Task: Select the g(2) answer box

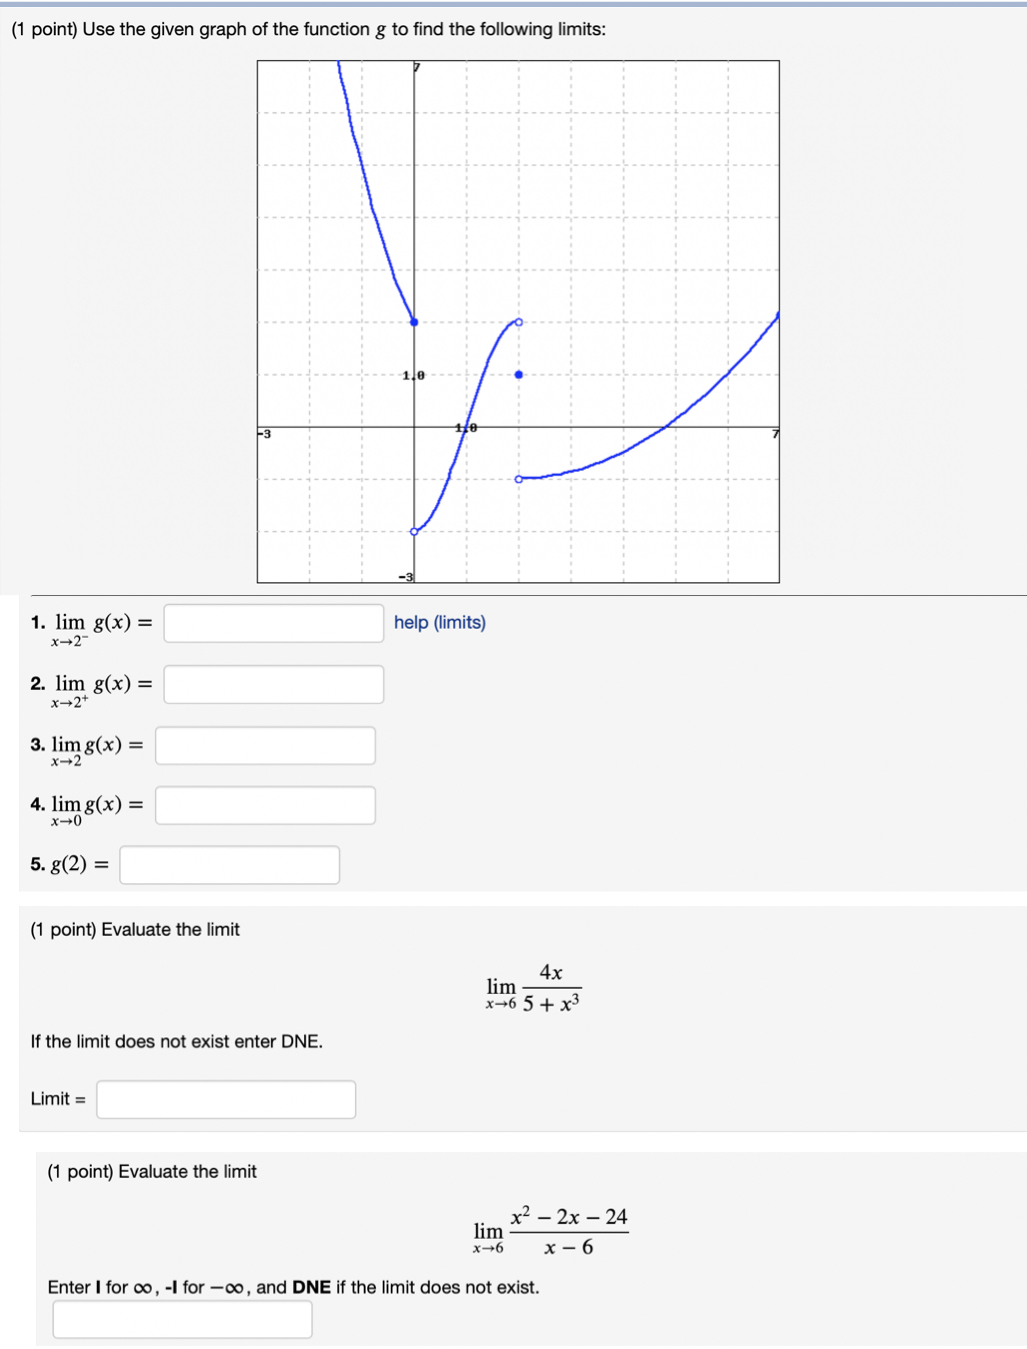Action: pyautogui.click(x=230, y=865)
